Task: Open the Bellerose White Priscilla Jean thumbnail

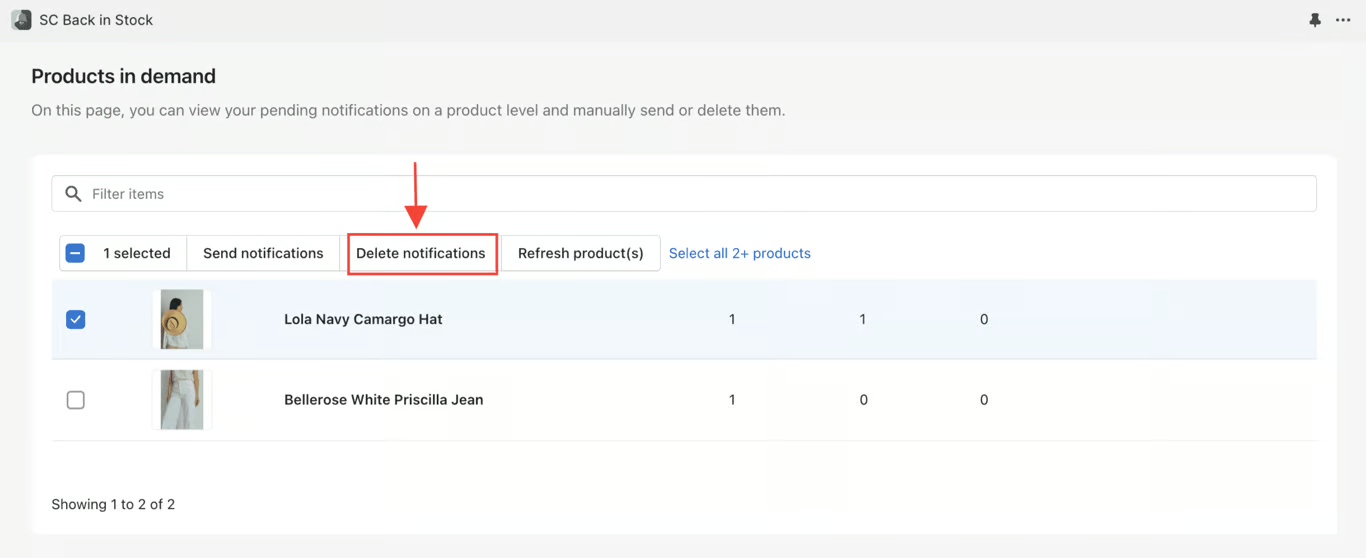Action: (x=182, y=400)
